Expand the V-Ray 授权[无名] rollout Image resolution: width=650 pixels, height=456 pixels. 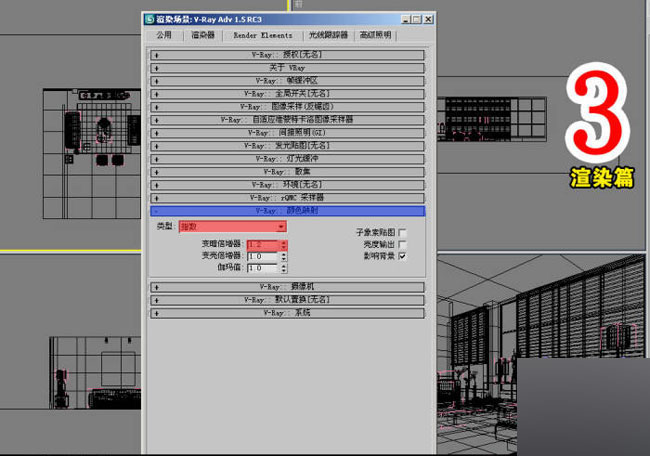tap(287, 55)
